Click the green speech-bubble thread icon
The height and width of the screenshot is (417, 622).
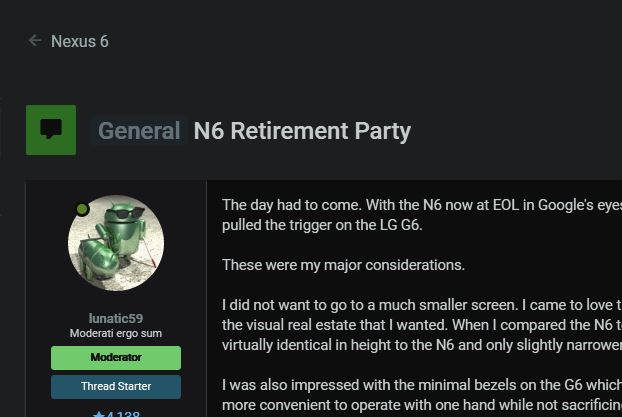[x=51, y=130]
